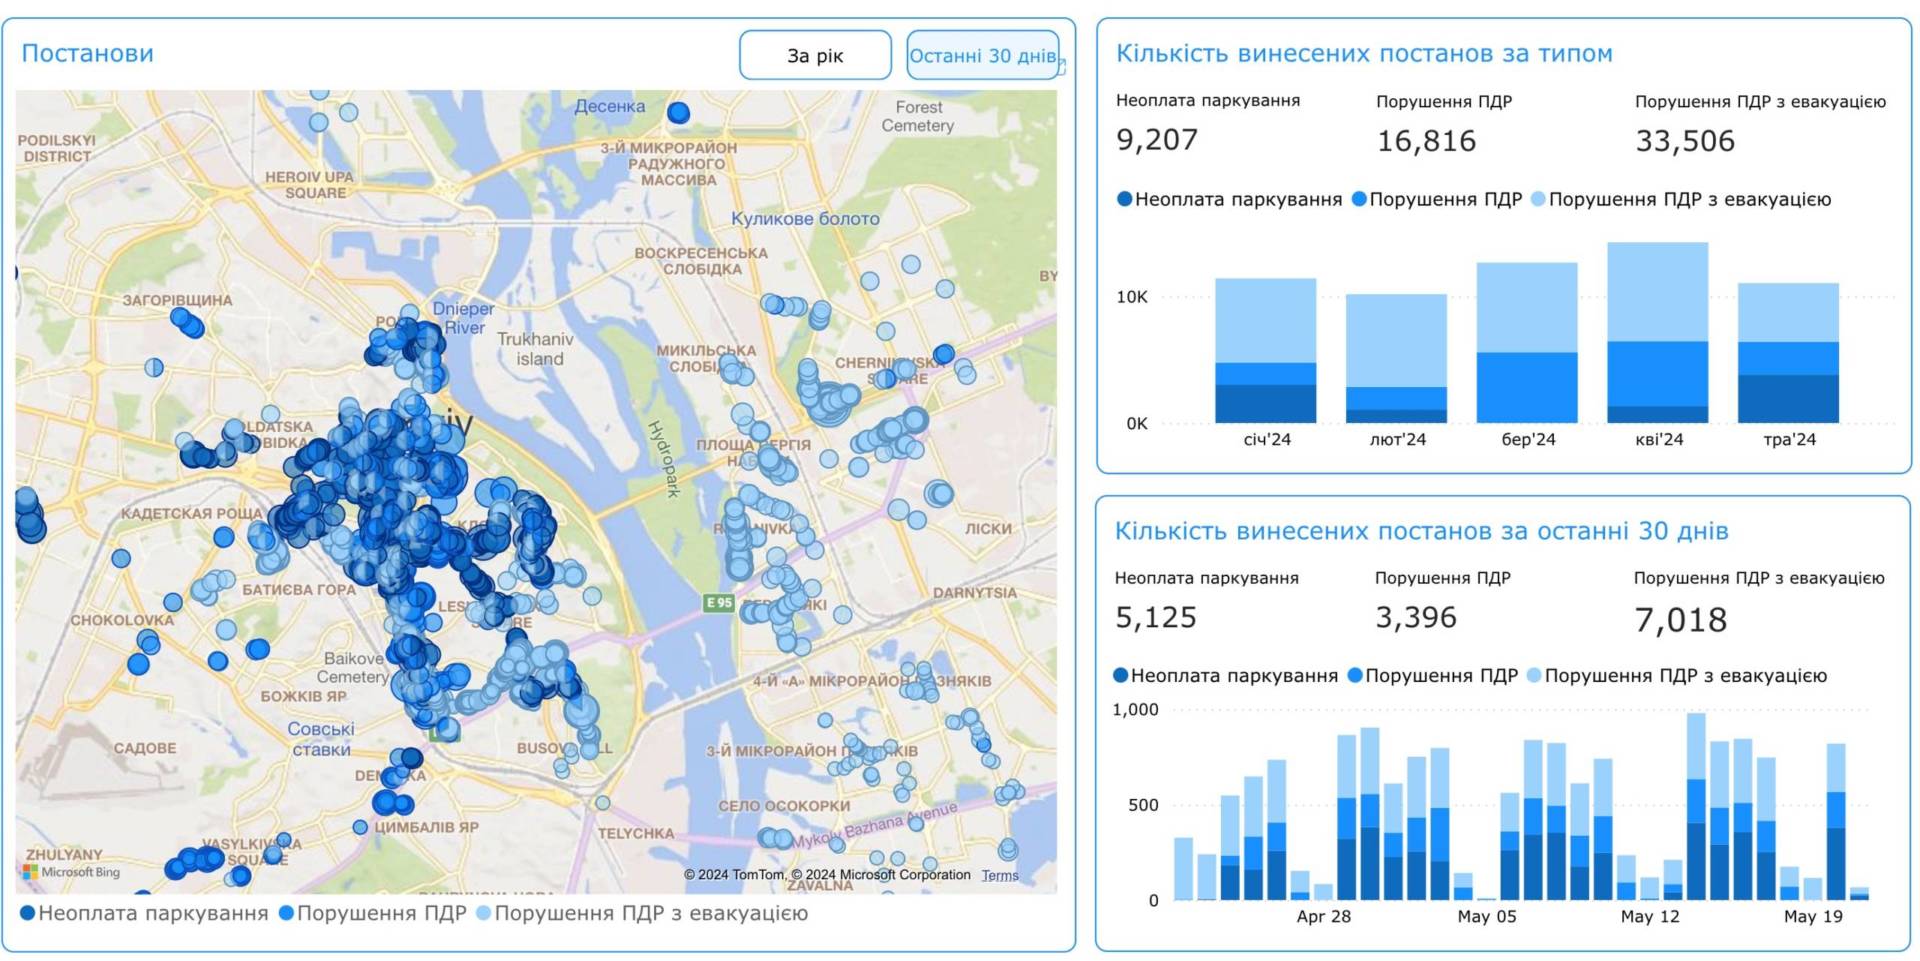The height and width of the screenshot is (961, 1920).
Task: Click Неоплата паркування legend dot below map
Action: tap(28, 913)
